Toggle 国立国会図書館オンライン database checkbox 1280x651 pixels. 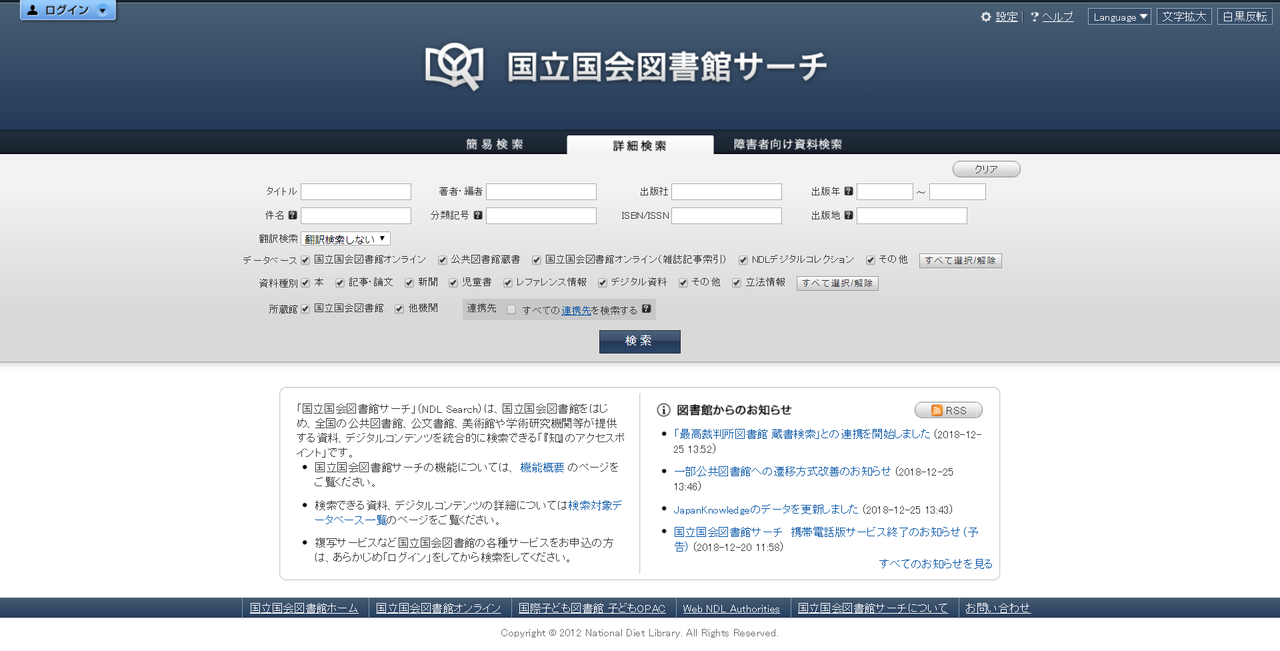(306, 260)
